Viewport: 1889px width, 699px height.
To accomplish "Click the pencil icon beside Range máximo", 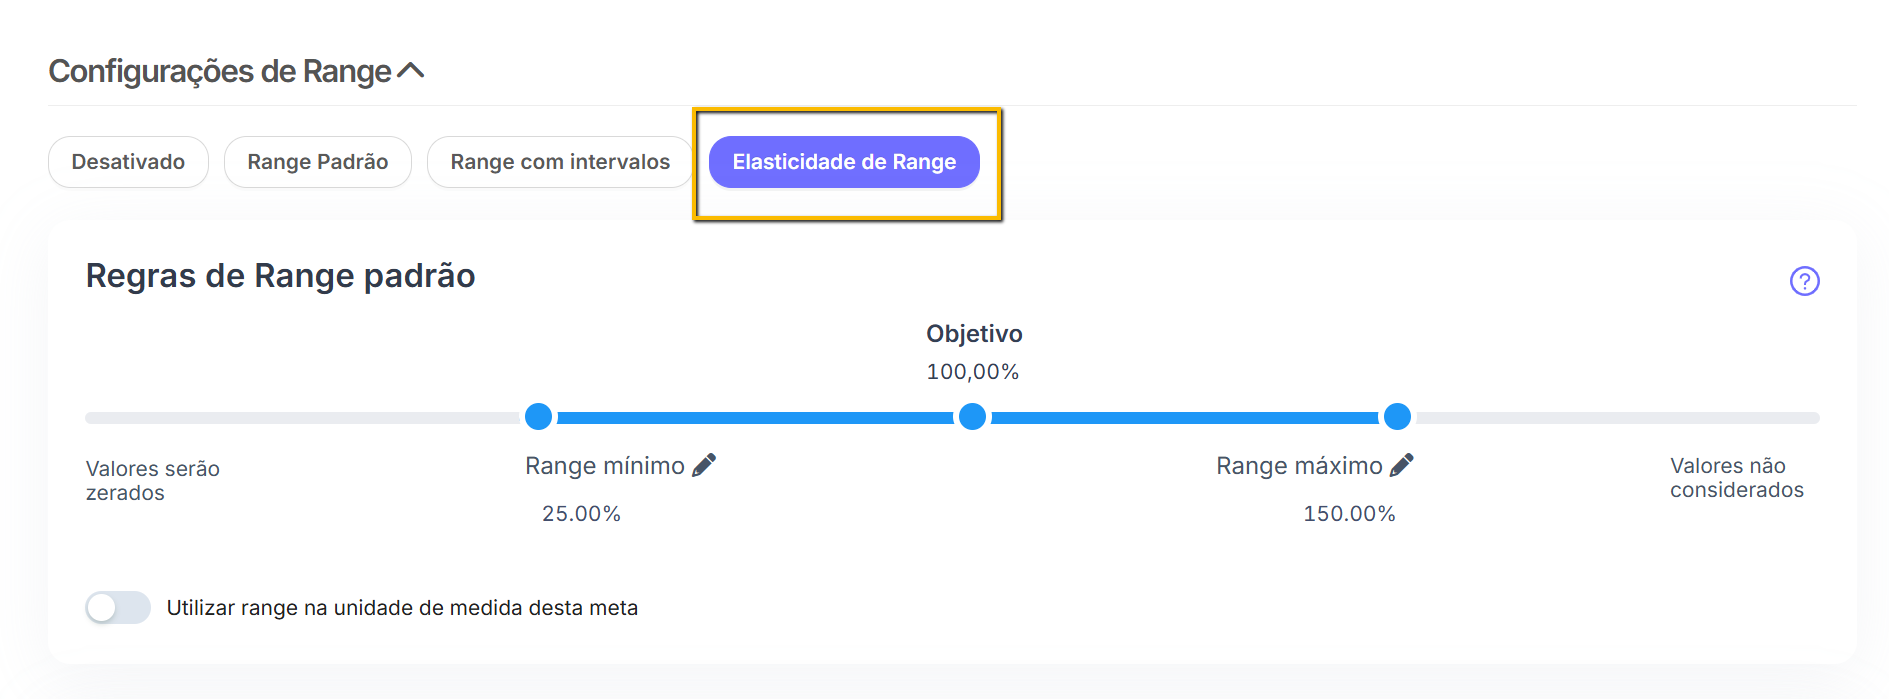I will (1402, 465).
